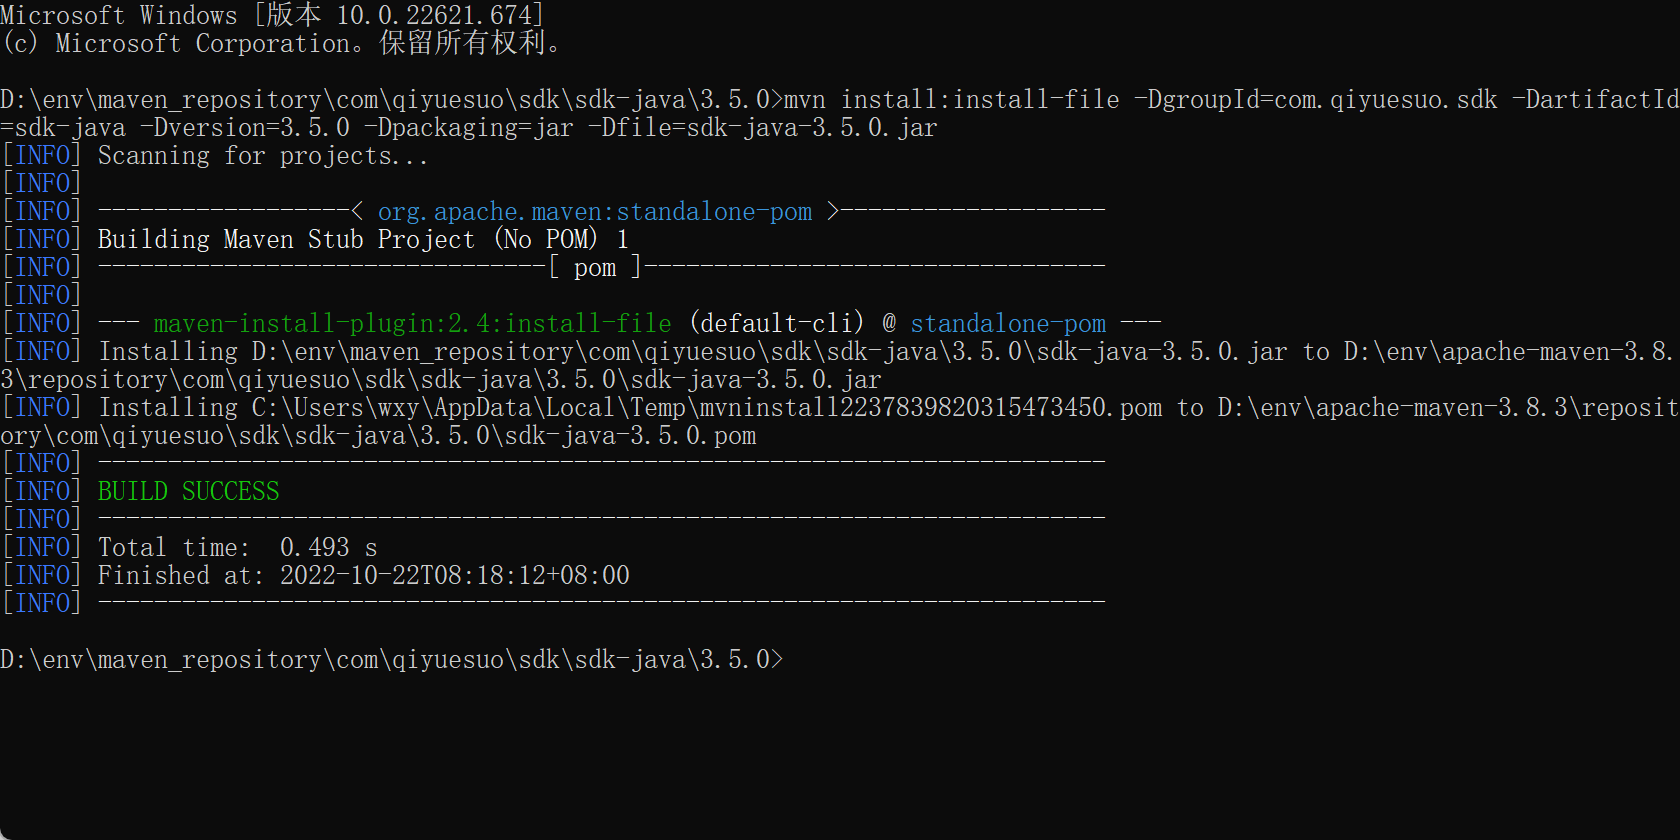Click the 'Total time: 0.493 s' line
This screenshot has height=840, width=1680.
[237, 547]
